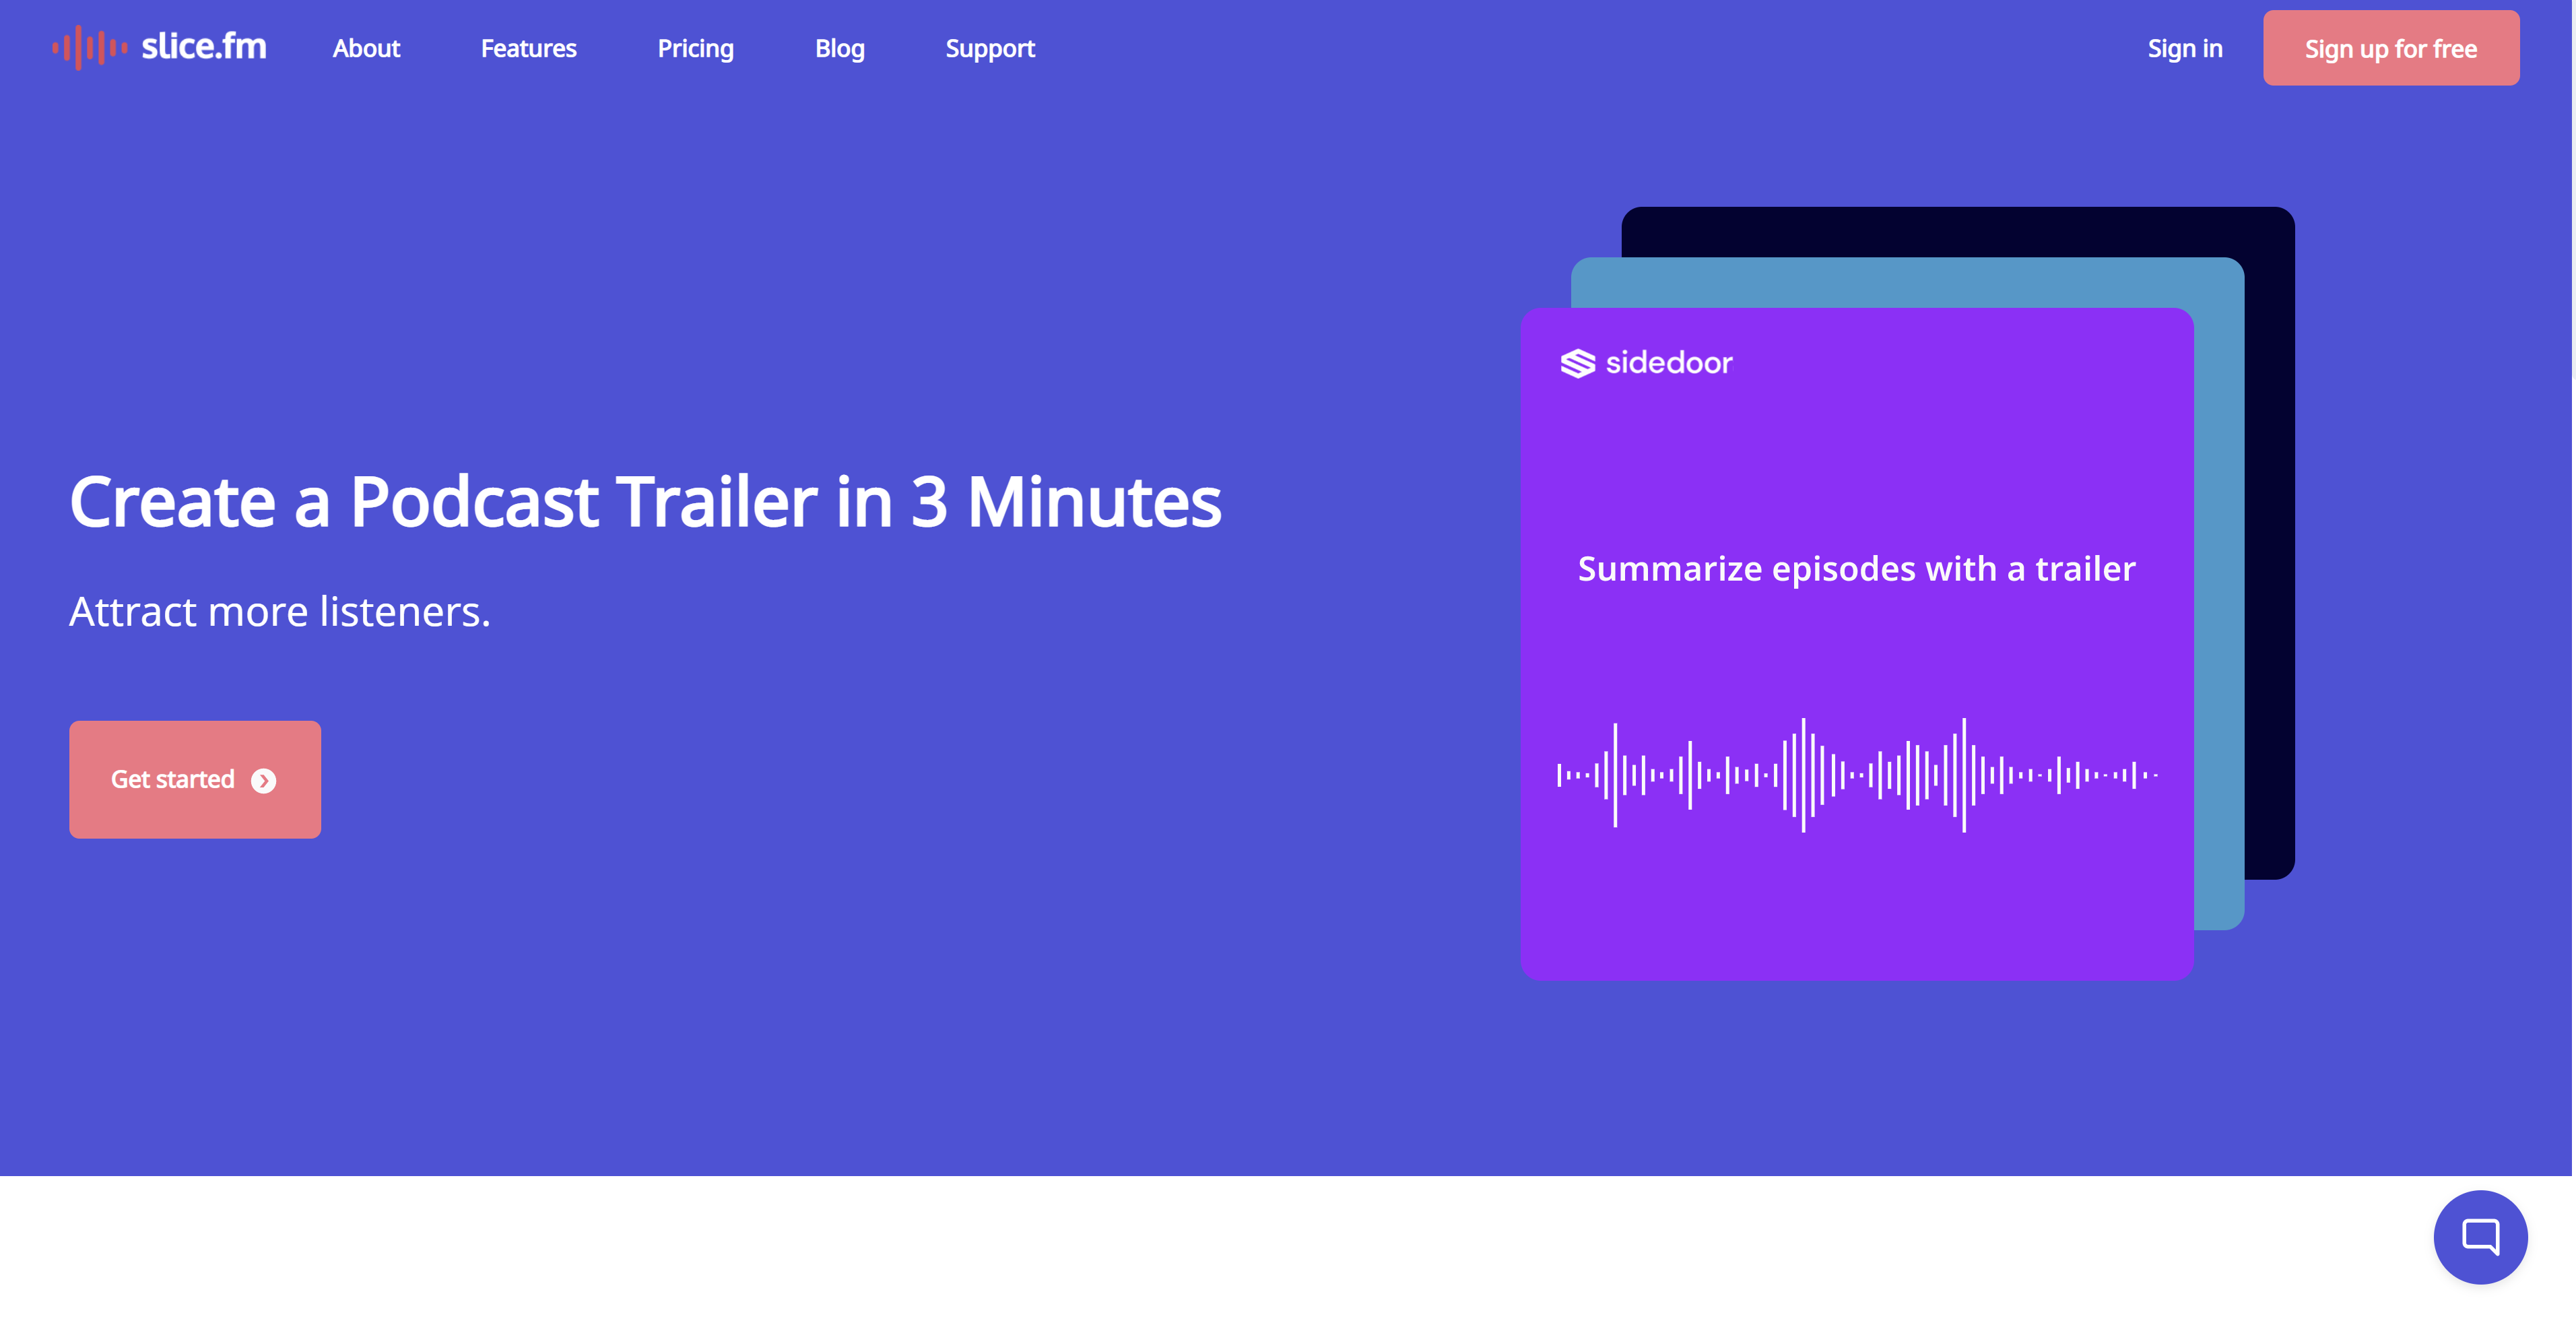Image resolution: width=2576 pixels, height=1327 pixels.
Task: Open the About page
Action: pyautogui.click(x=366, y=48)
